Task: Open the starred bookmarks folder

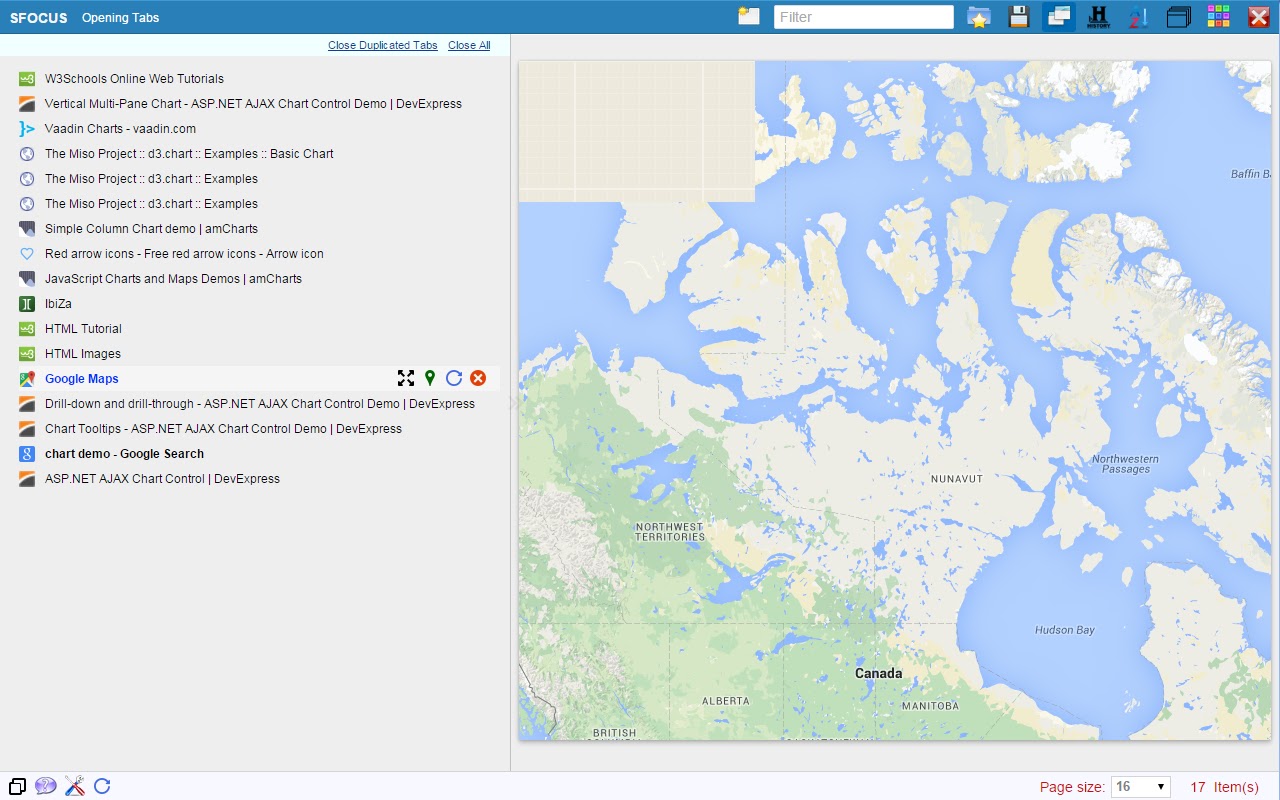Action: pyautogui.click(x=979, y=17)
